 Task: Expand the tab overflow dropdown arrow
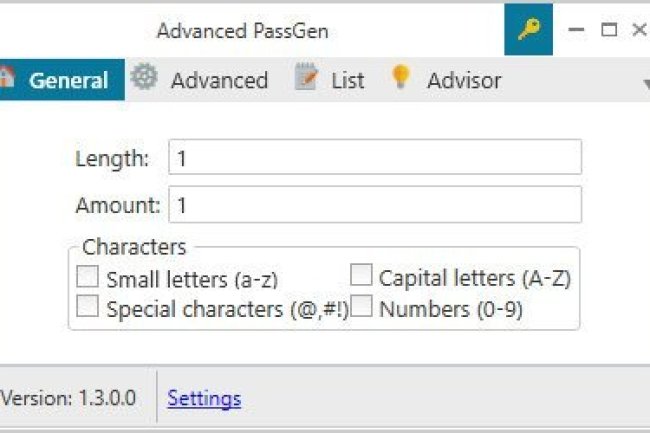[x=644, y=85]
